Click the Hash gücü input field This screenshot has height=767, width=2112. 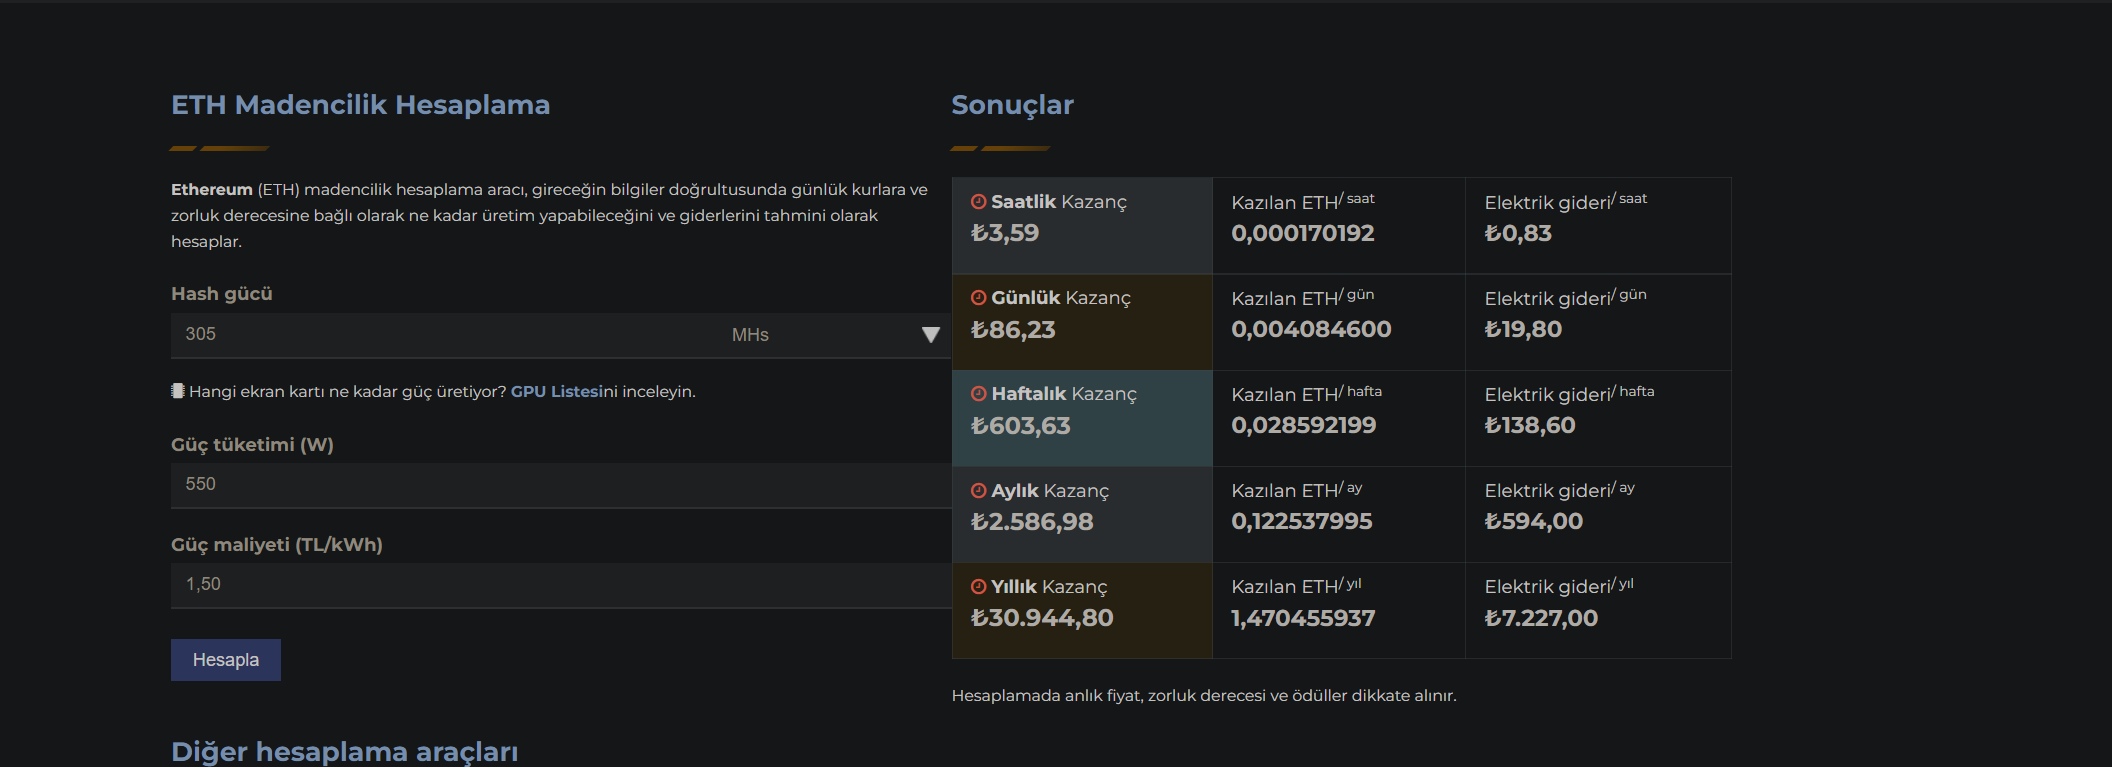(x=440, y=335)
